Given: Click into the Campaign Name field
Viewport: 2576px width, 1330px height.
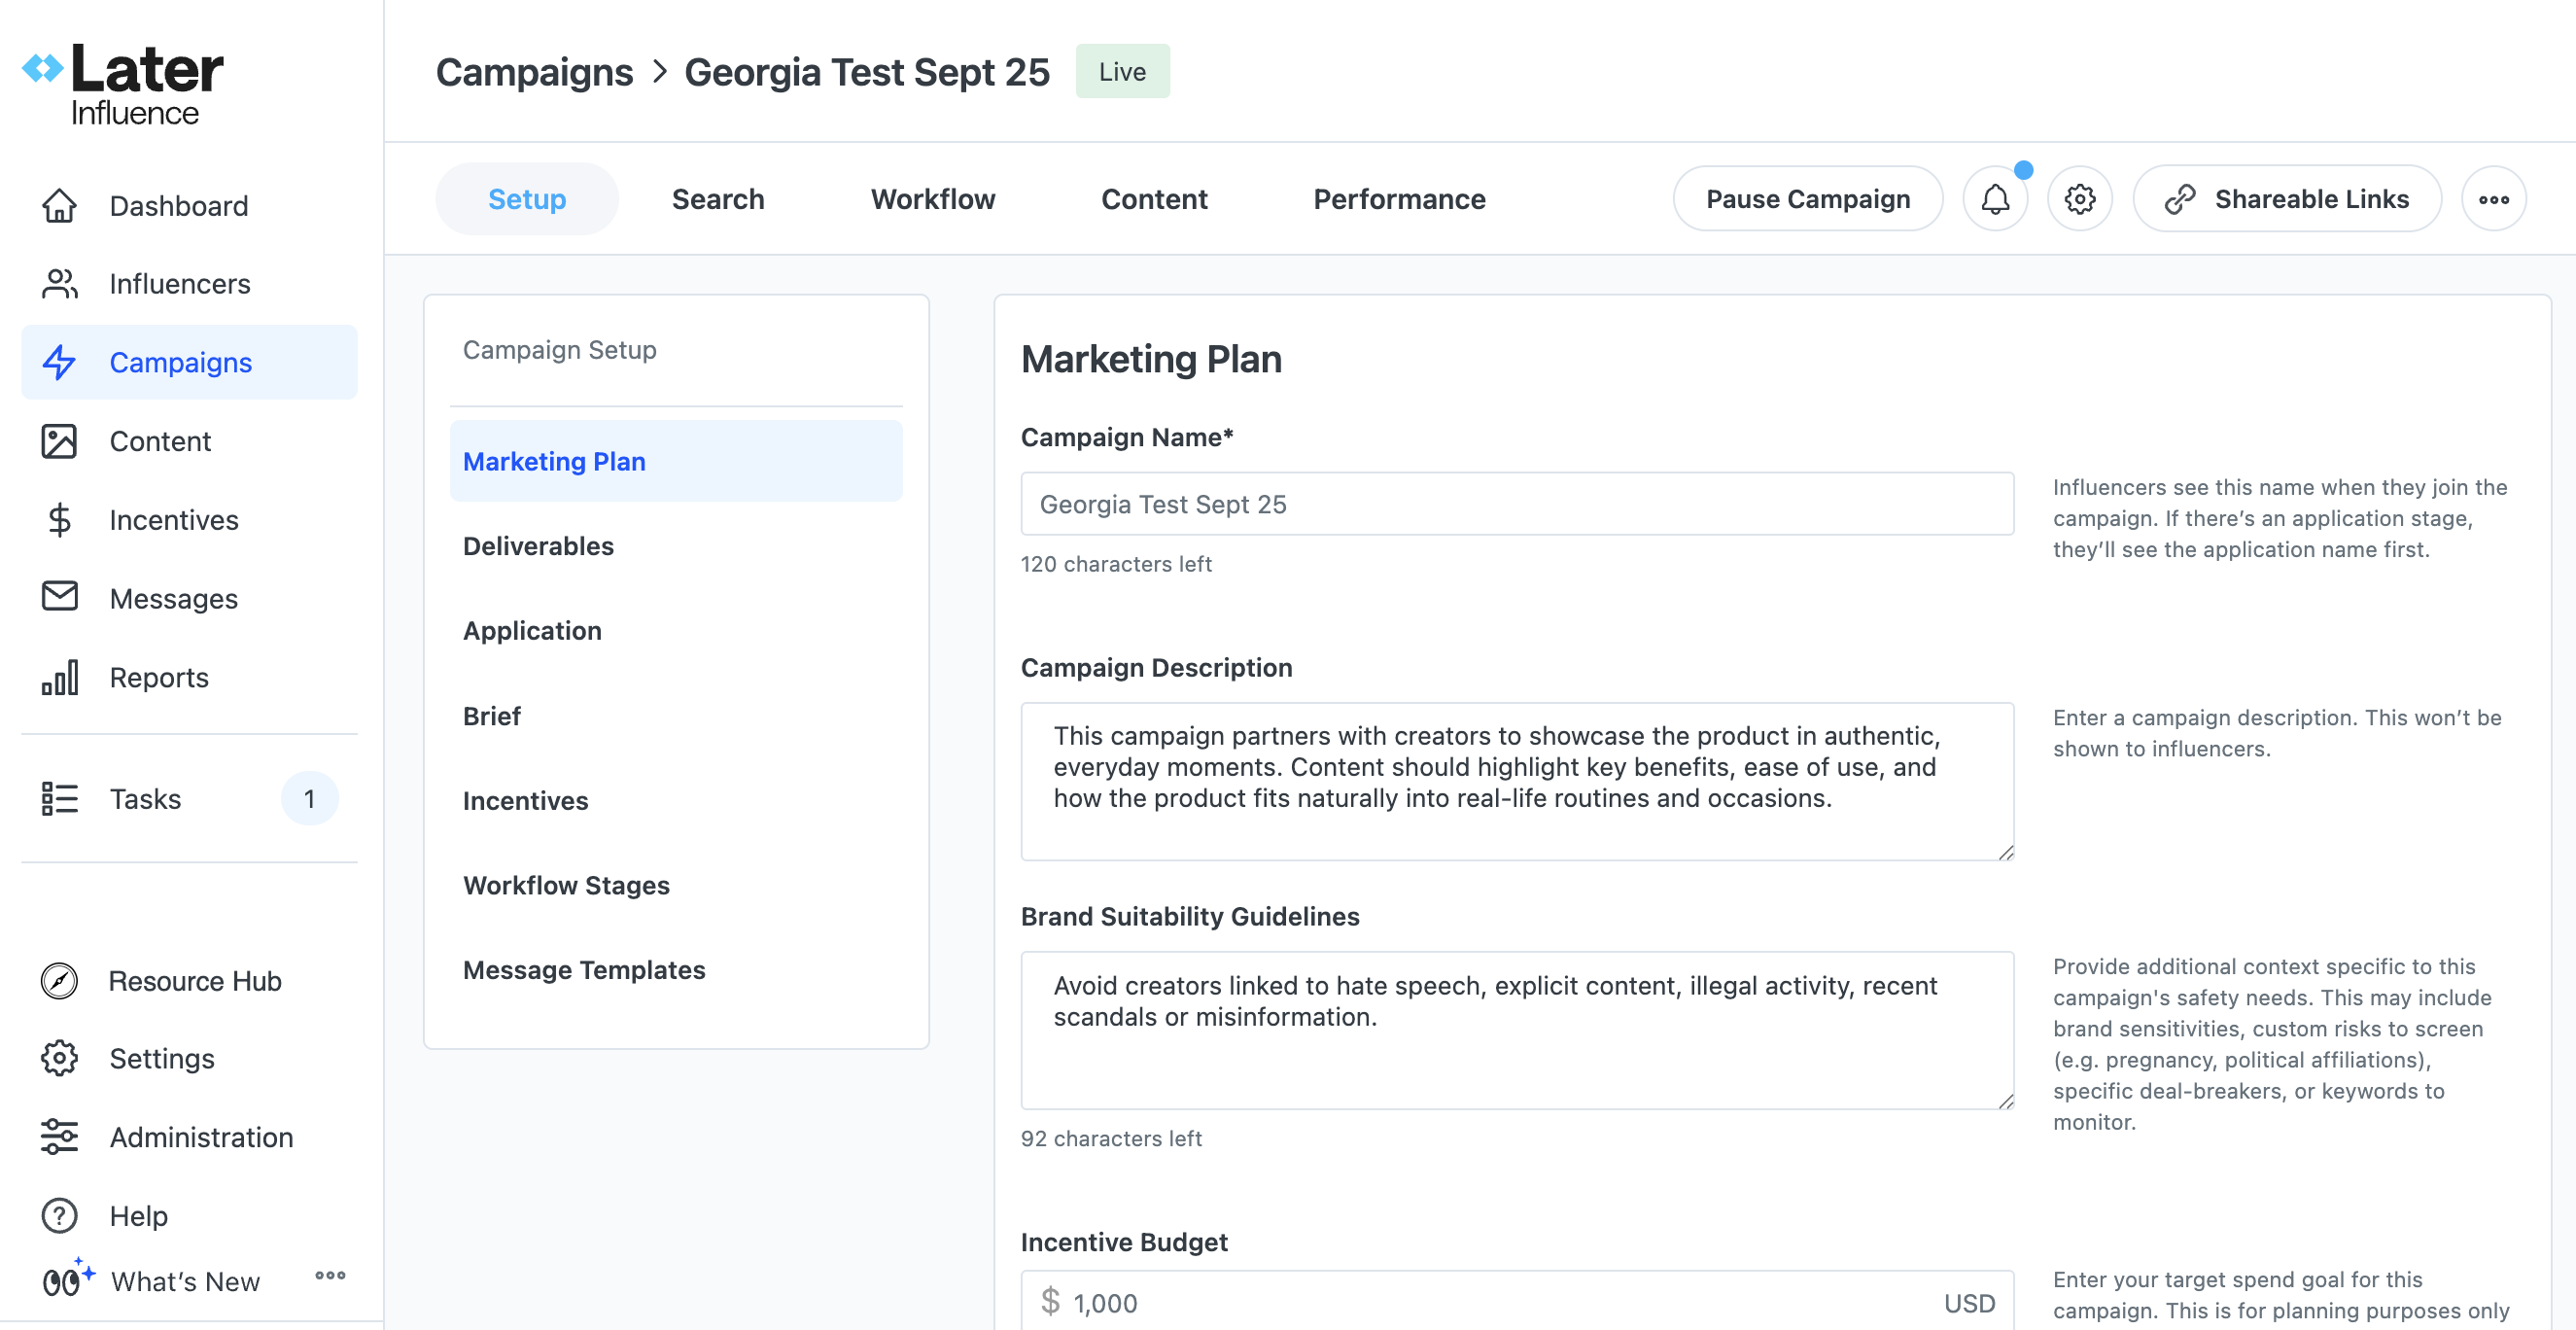Looking at the screenshot, I should (x=1516, y=504).
